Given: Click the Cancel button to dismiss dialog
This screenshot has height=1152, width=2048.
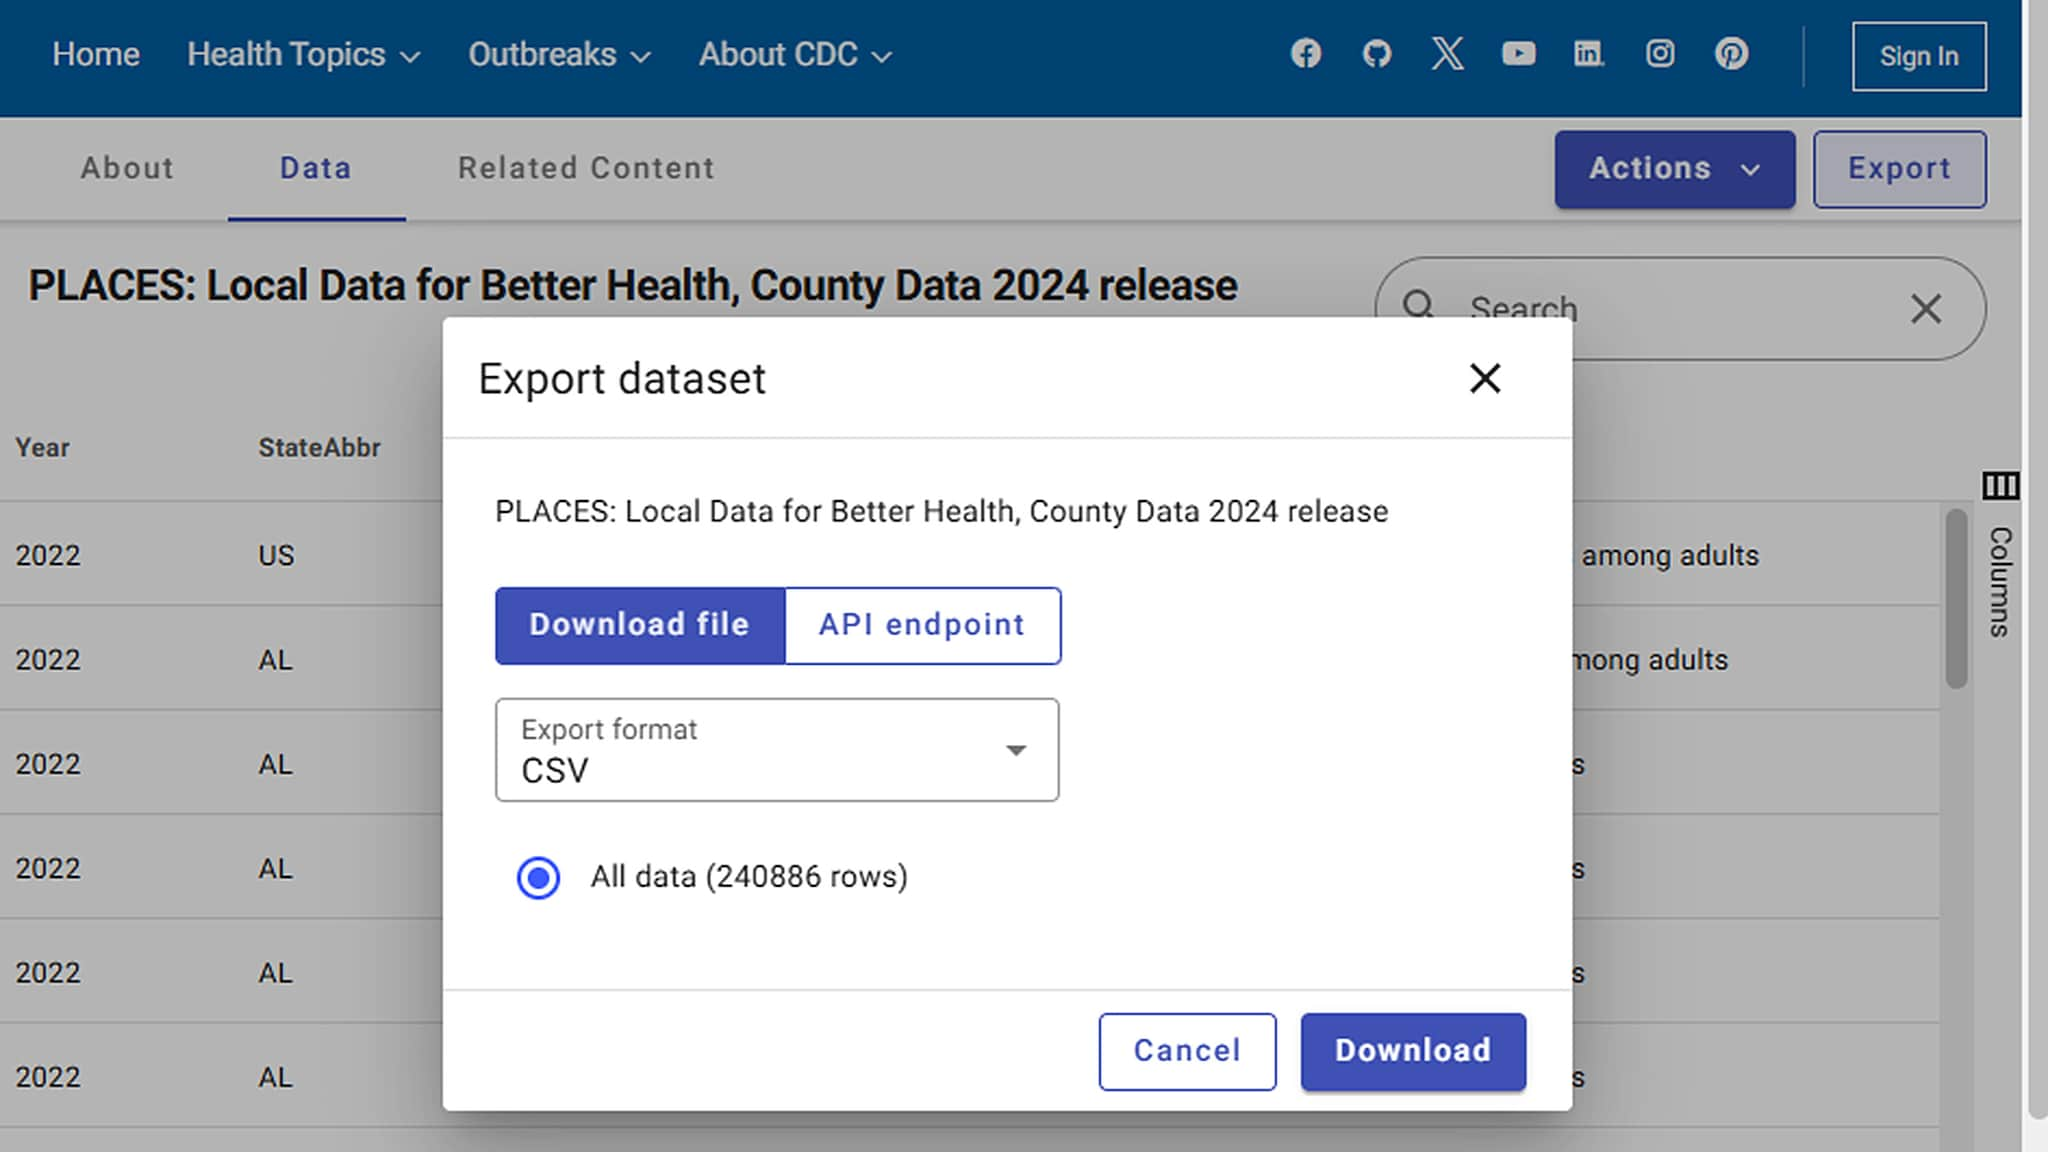Looking at the screenshot, I should coord(1187,1049).
